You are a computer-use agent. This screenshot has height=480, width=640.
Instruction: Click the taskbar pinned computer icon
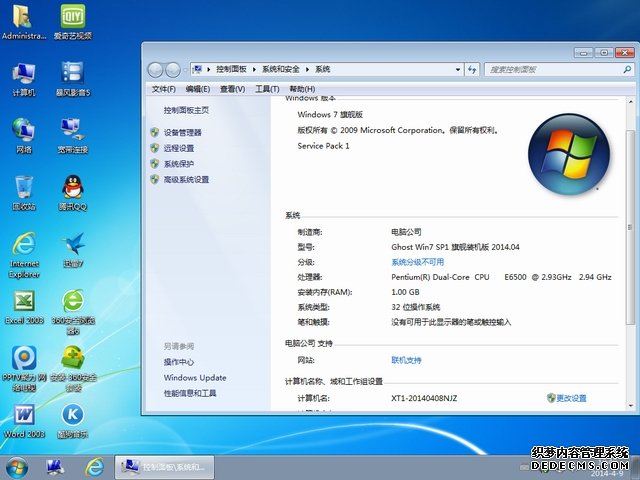(55, 467)
